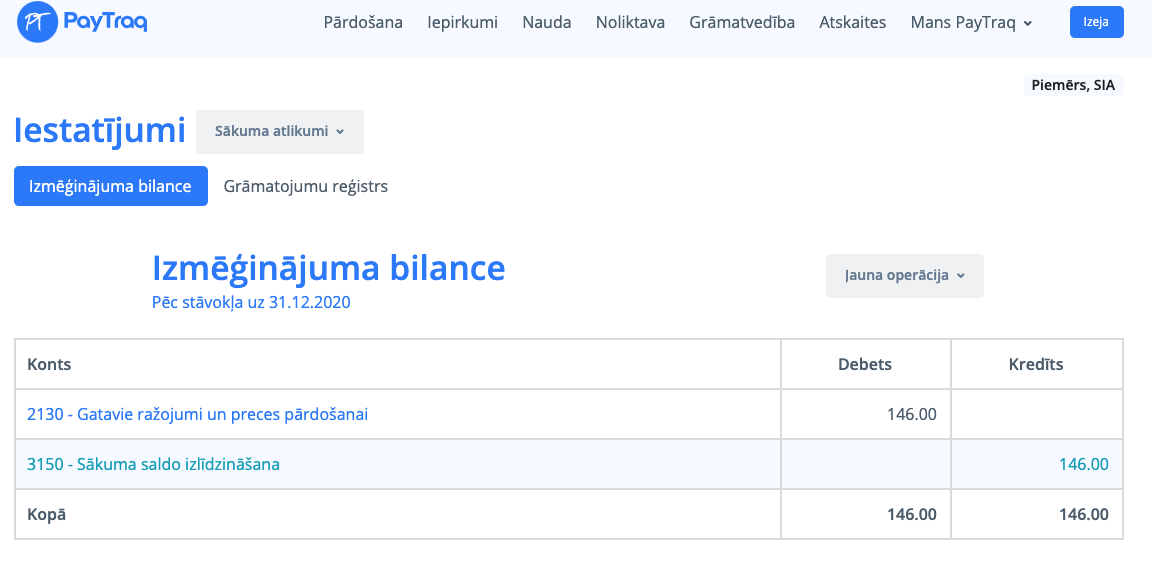Viewport: 1152px width, 568px height.
Task: Click the Debets column header
Action: (864, 364)
